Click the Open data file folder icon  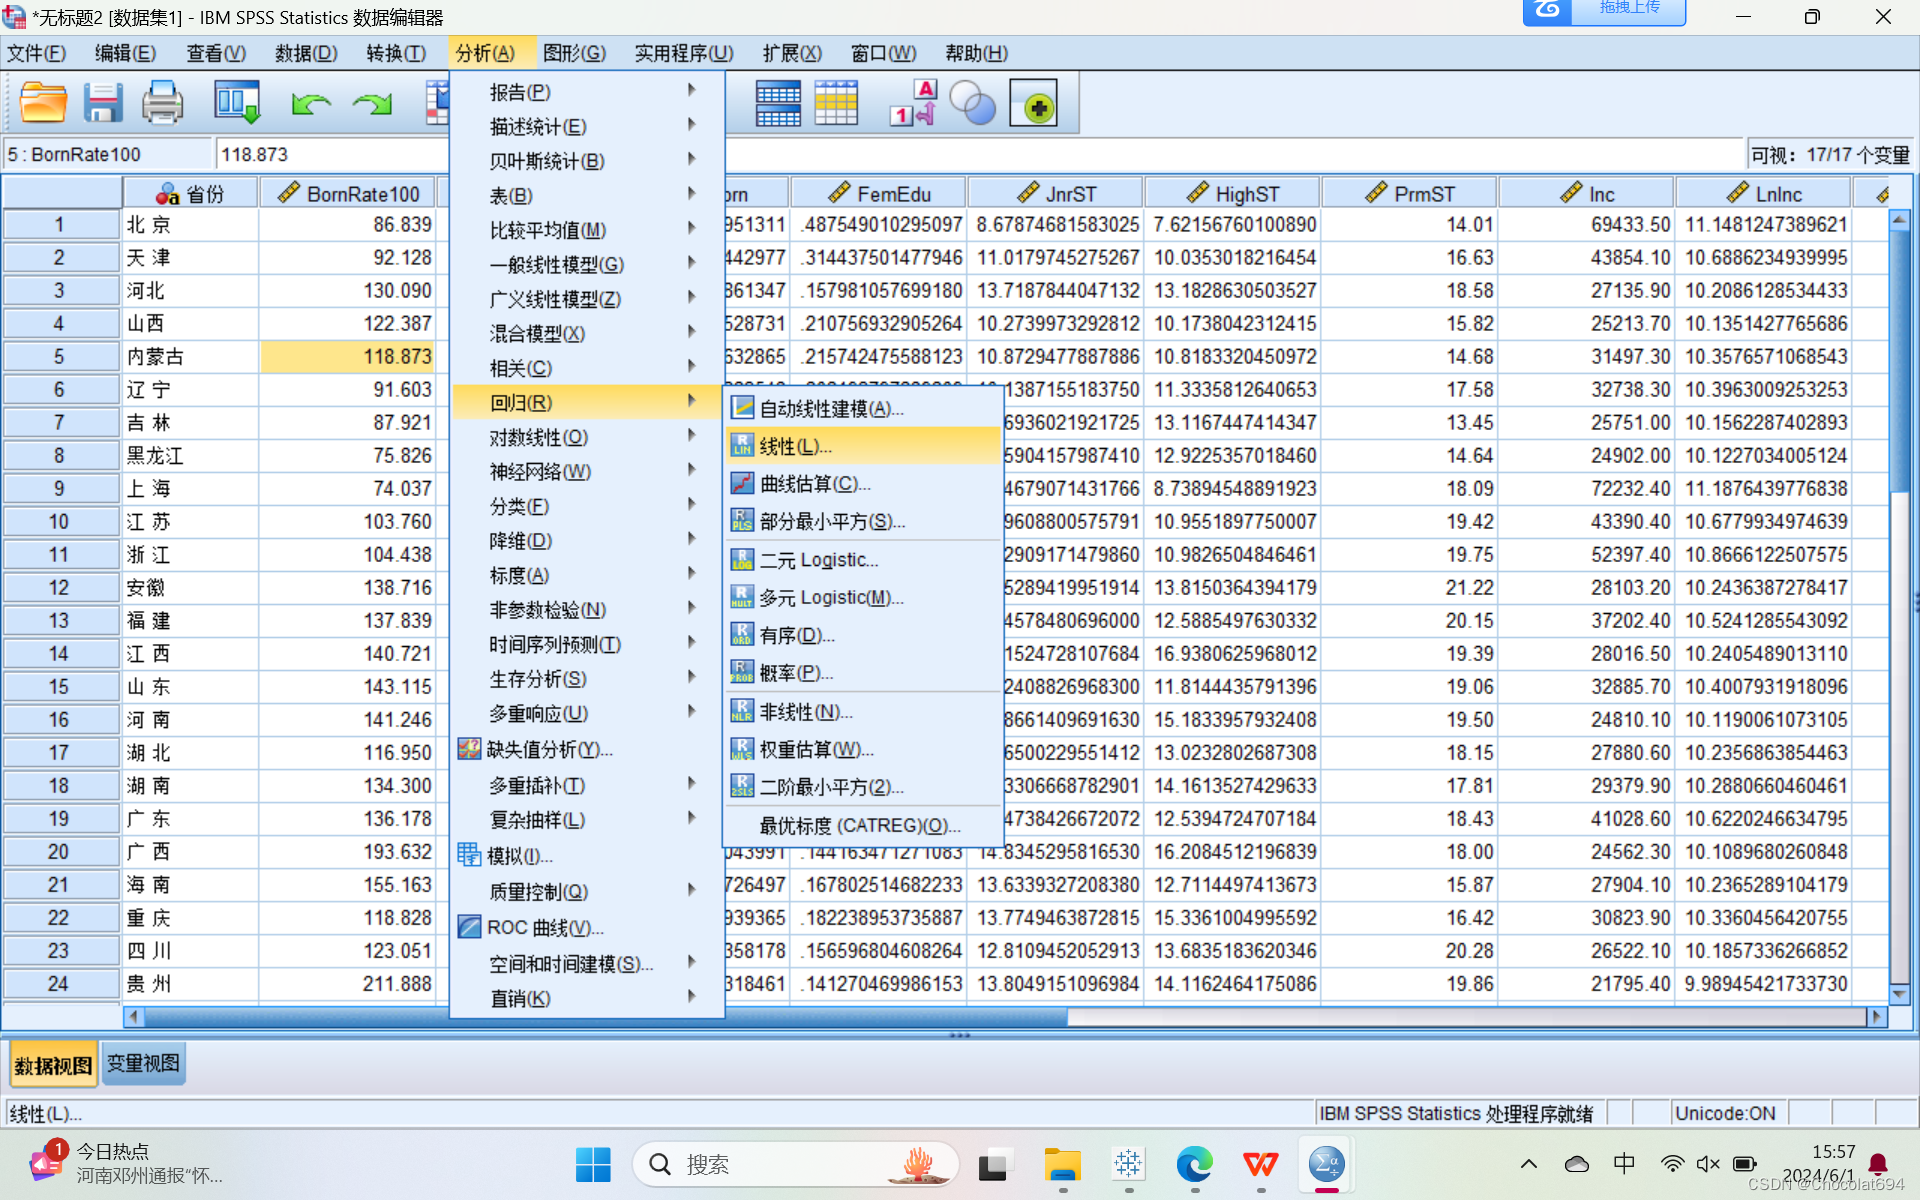click(x=43, y=103)
